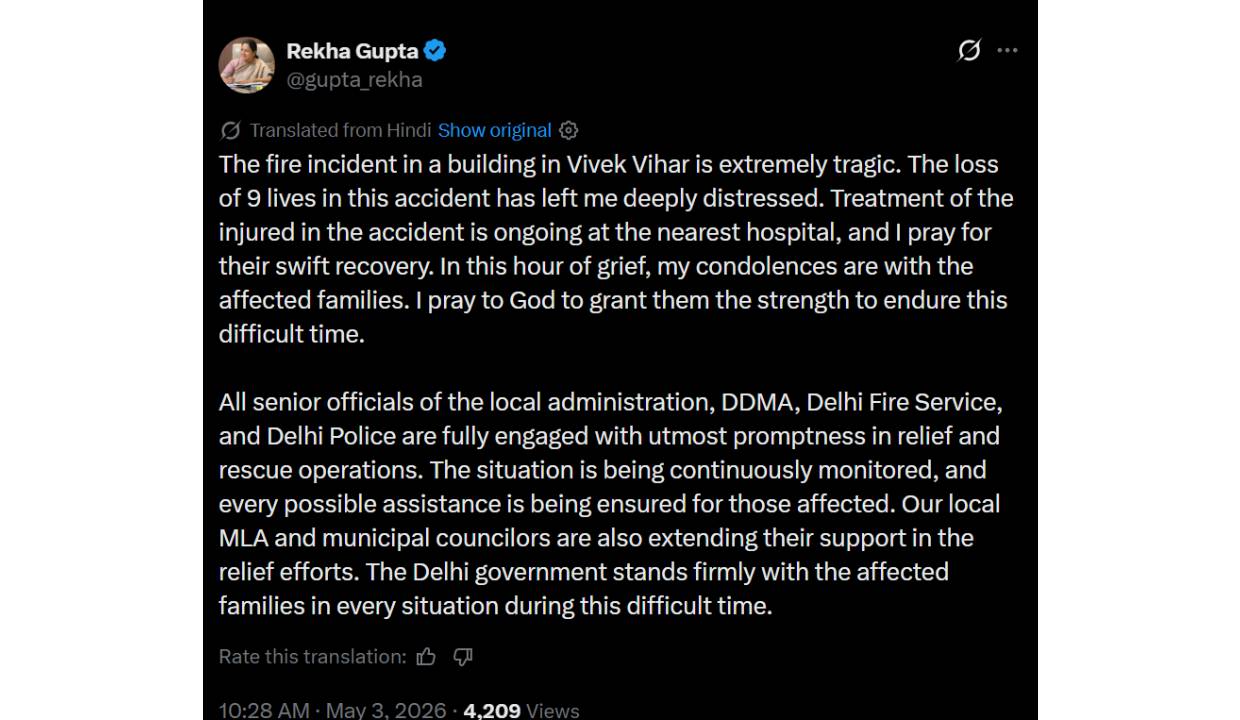Open Rekha Gupta's profile picture
Viewport: 1240px width, 720px height.
pos(246,65)
